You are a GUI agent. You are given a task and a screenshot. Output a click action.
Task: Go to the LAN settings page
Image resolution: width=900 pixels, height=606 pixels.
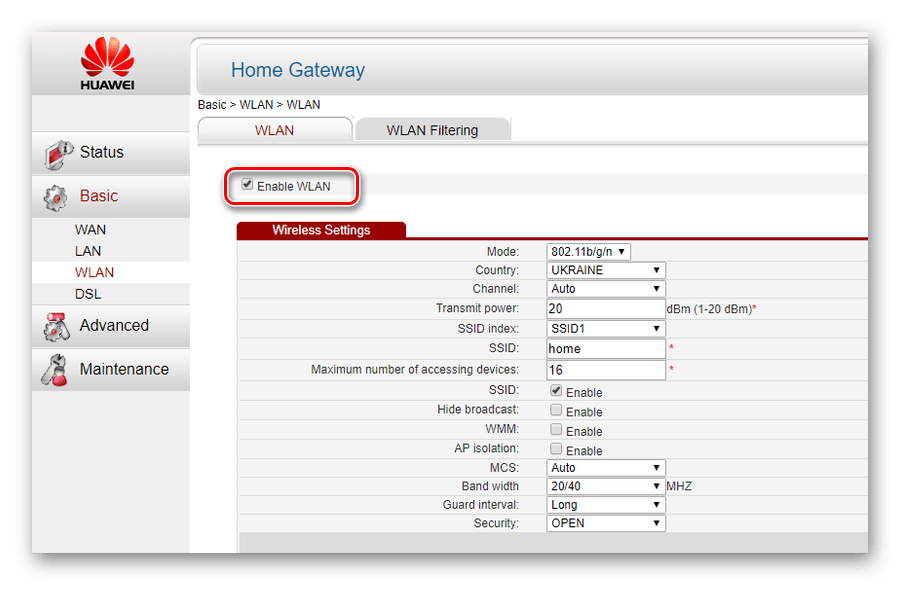(x=88, y=251)
